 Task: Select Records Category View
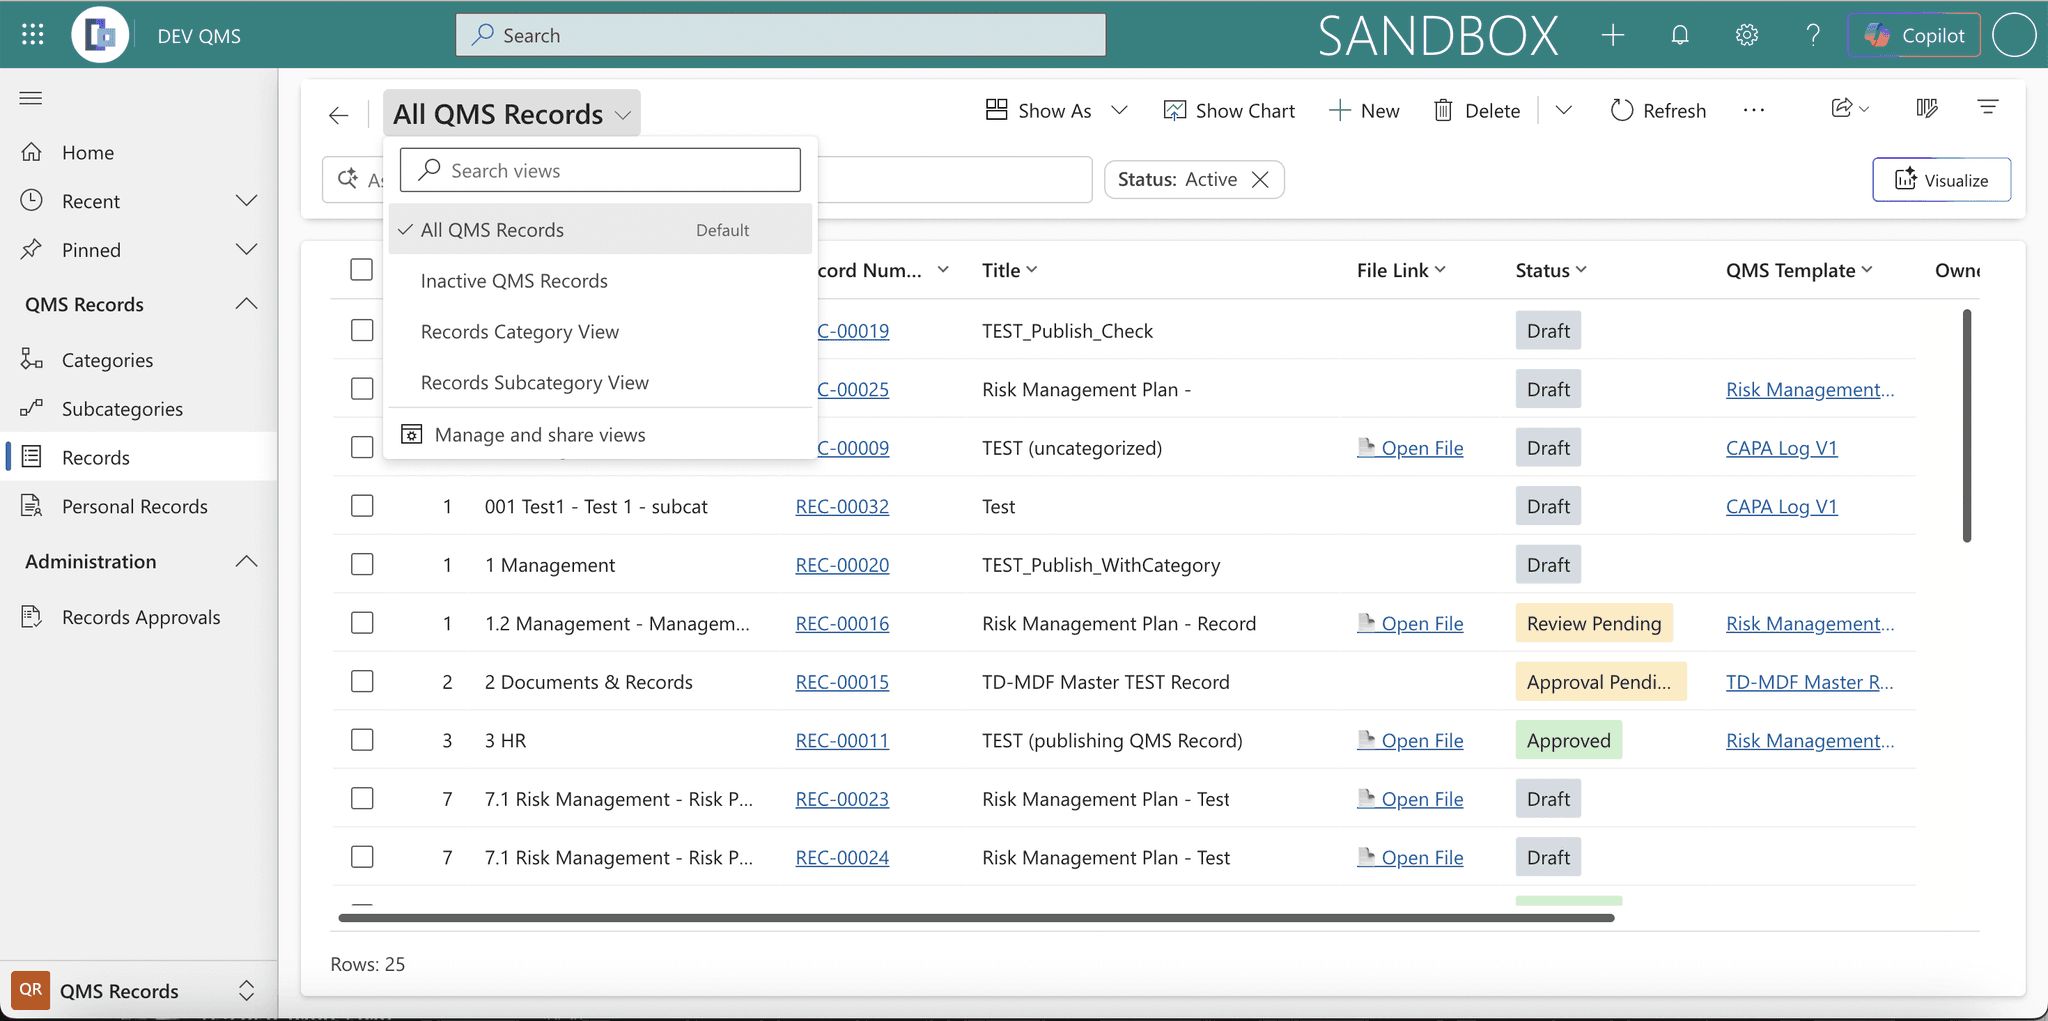tap(600, 332)
